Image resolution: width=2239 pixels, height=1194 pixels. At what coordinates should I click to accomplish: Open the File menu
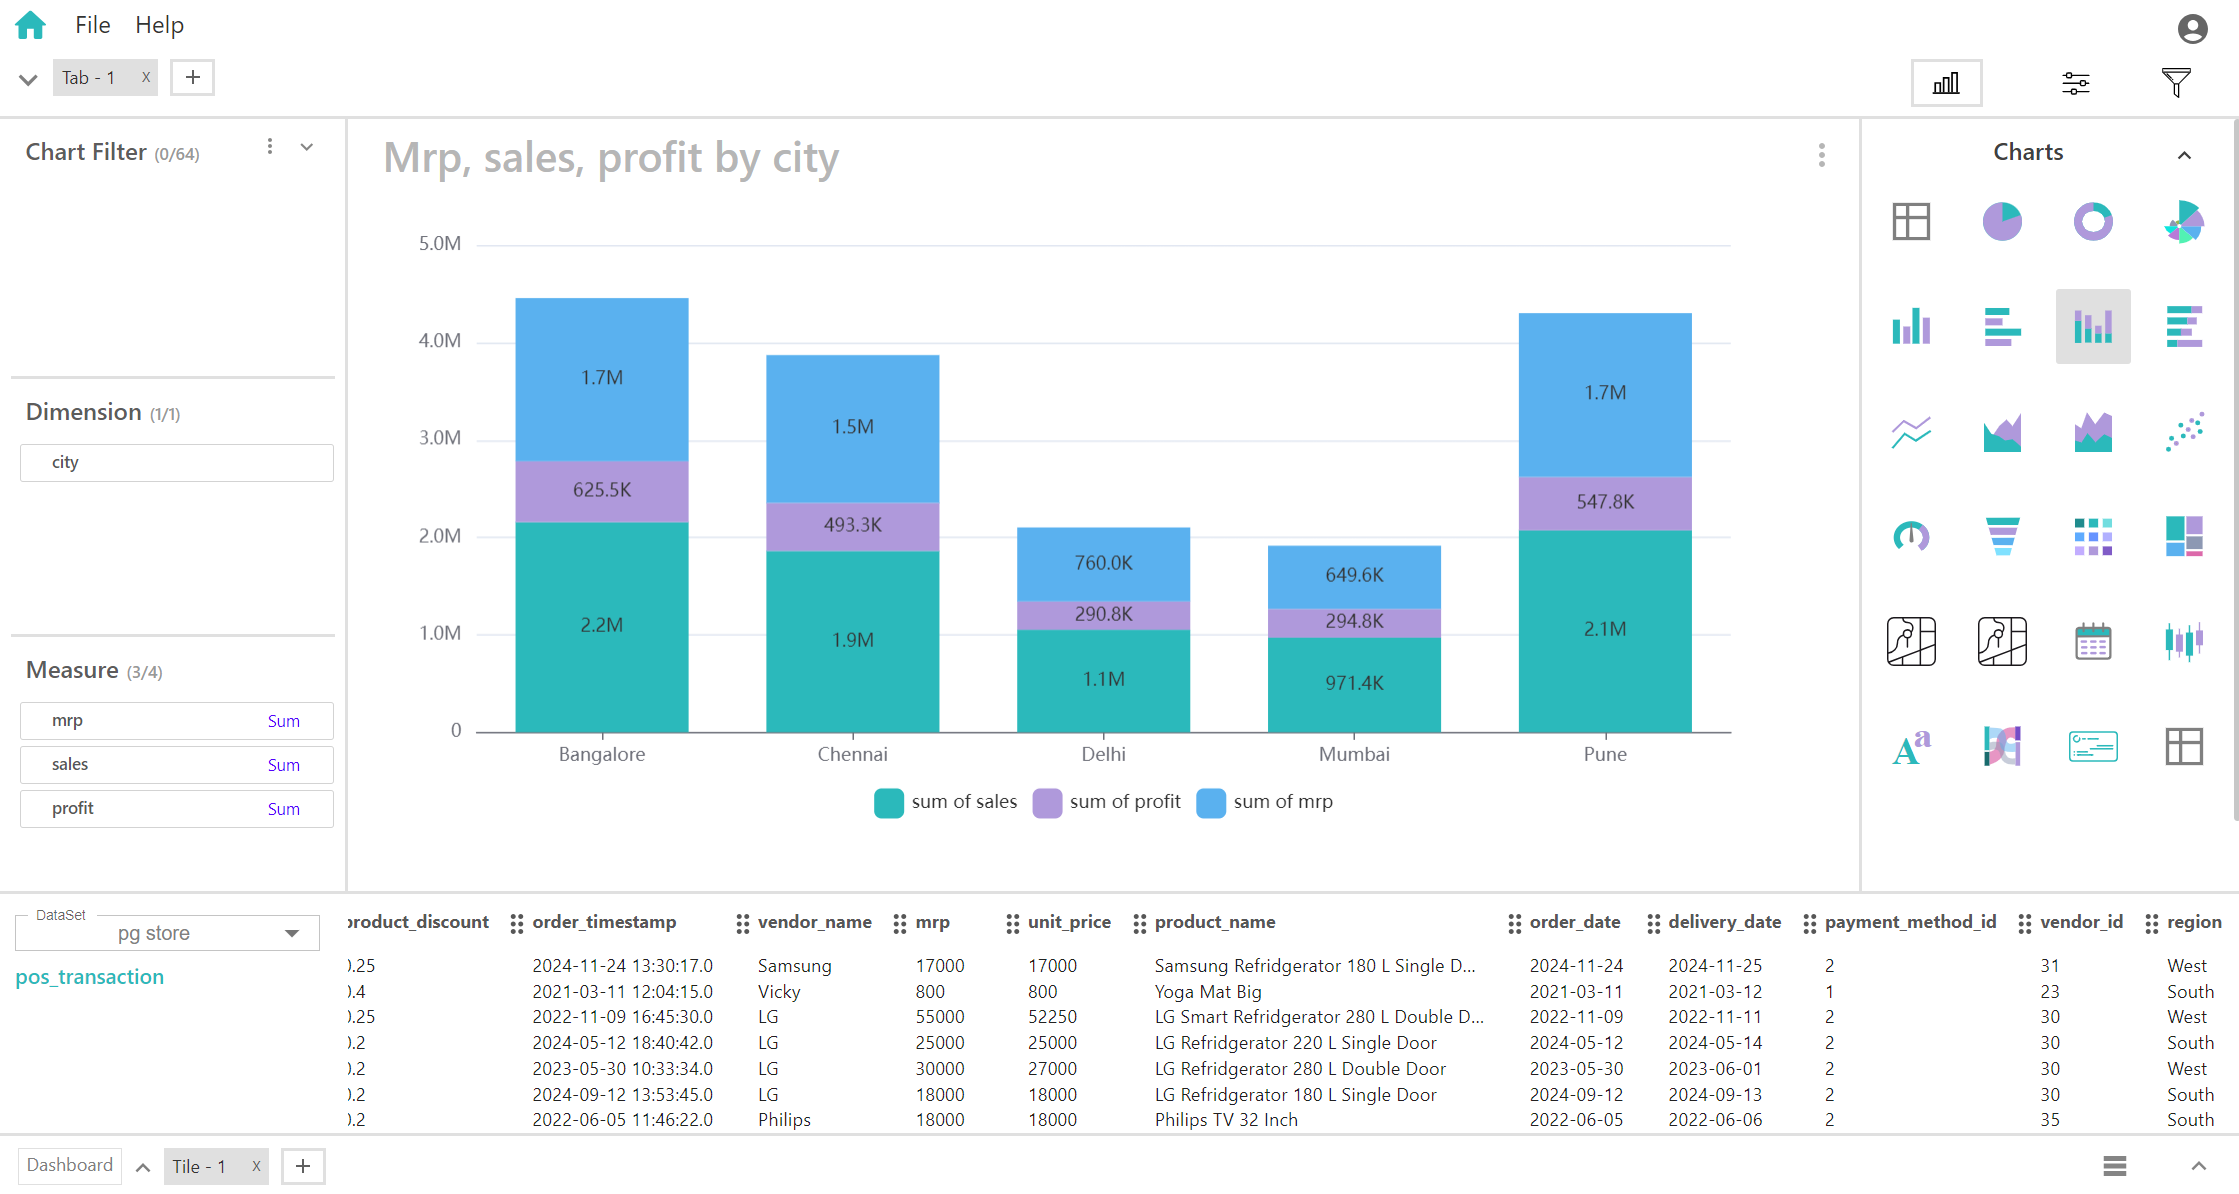(x=92, y=25)
